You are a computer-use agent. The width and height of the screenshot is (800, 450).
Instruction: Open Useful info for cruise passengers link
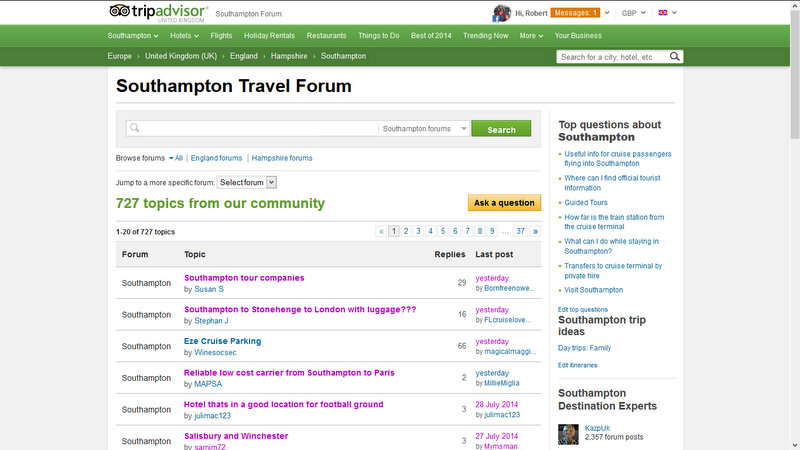[x=617, y=159]
